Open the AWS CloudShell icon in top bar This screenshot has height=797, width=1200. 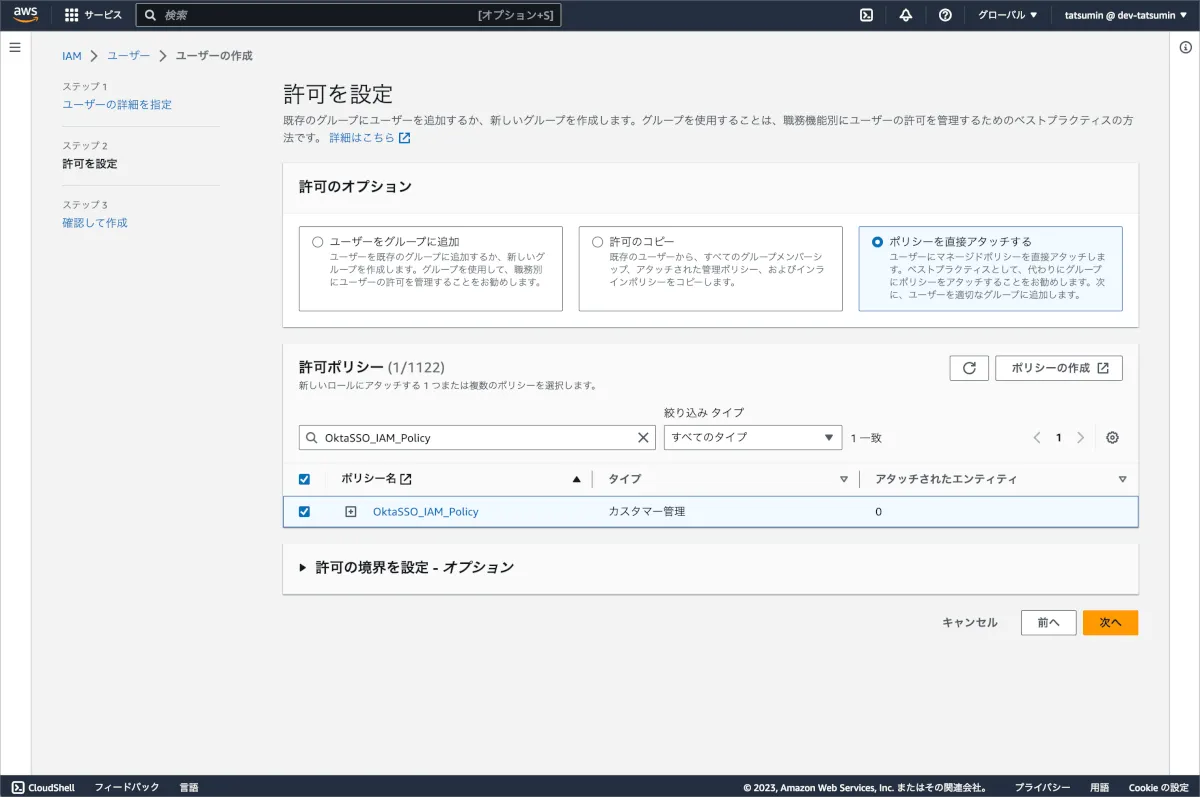point(867,15)
